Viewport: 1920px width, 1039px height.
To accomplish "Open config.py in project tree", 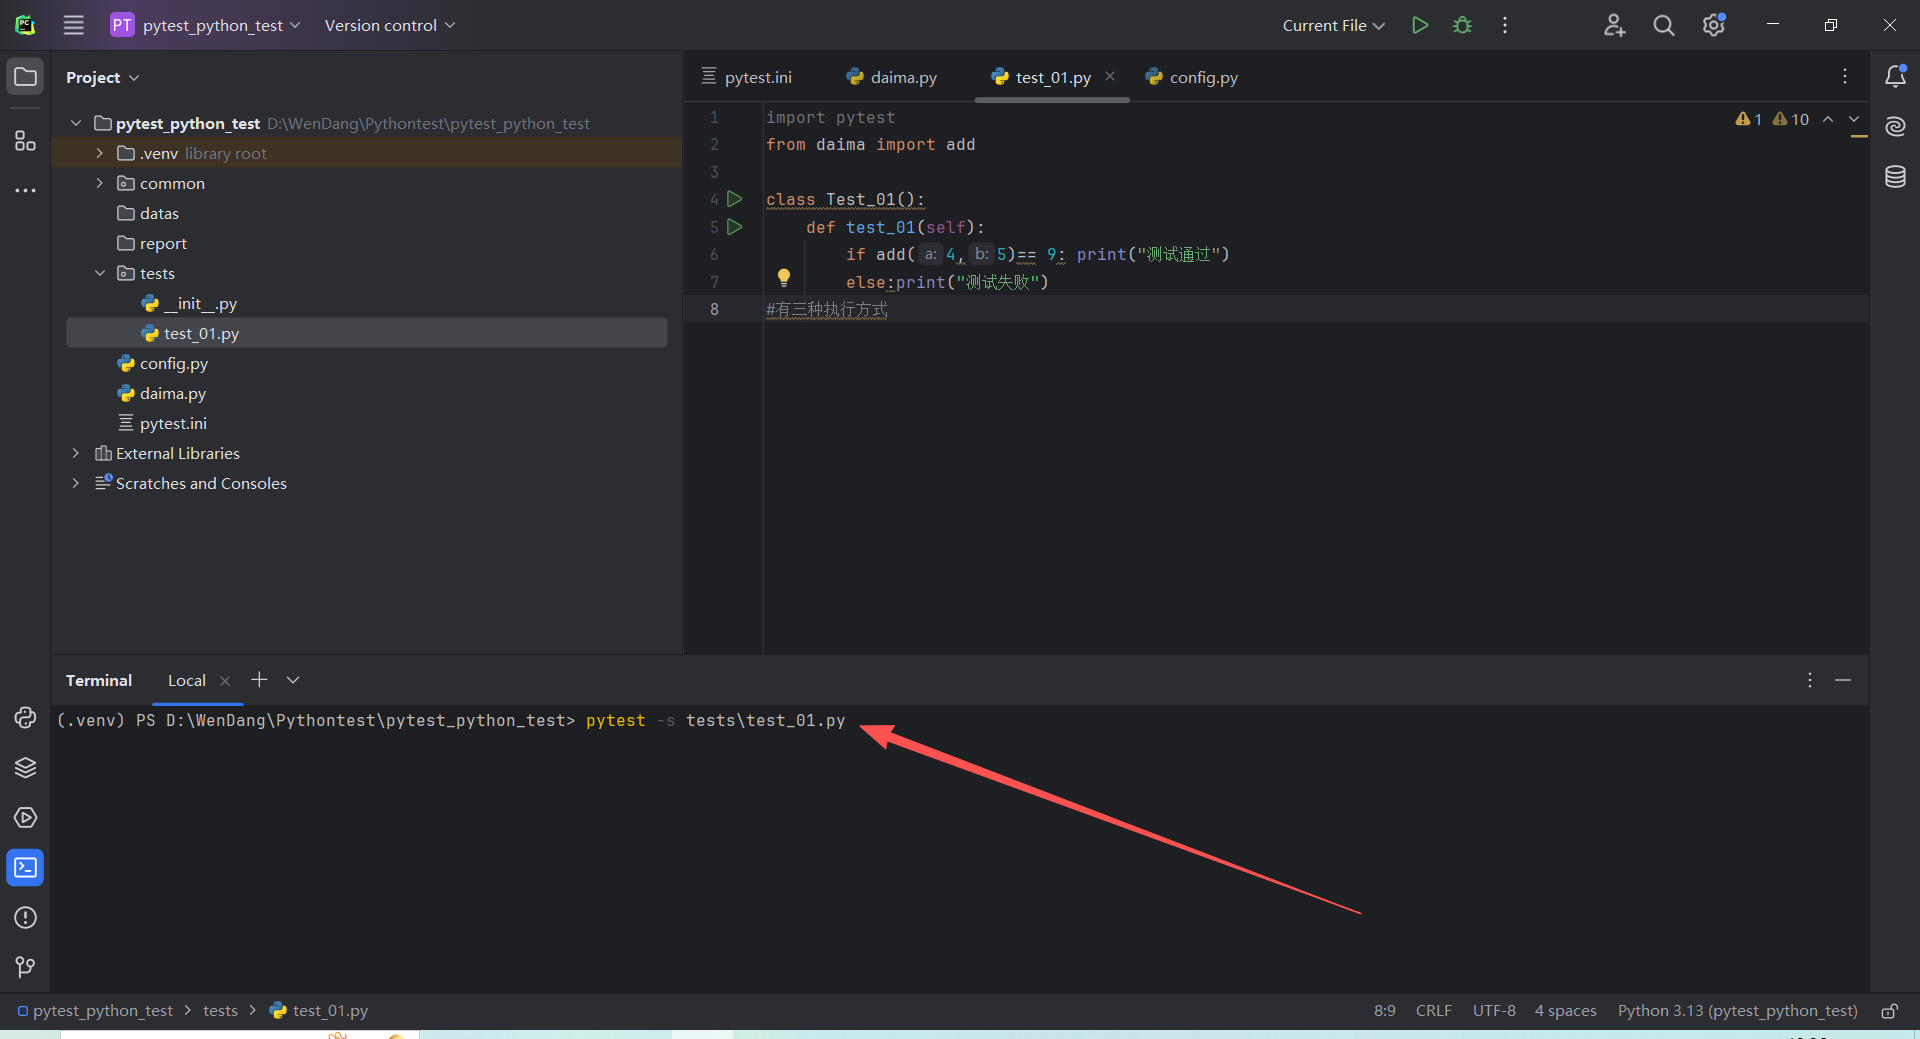I will (x=173, y=363).
